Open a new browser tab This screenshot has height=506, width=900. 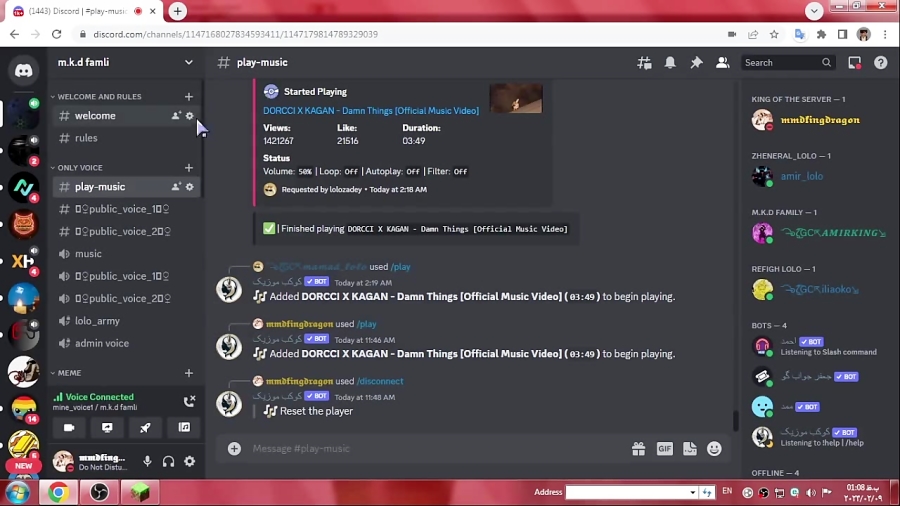coord(177,11)
